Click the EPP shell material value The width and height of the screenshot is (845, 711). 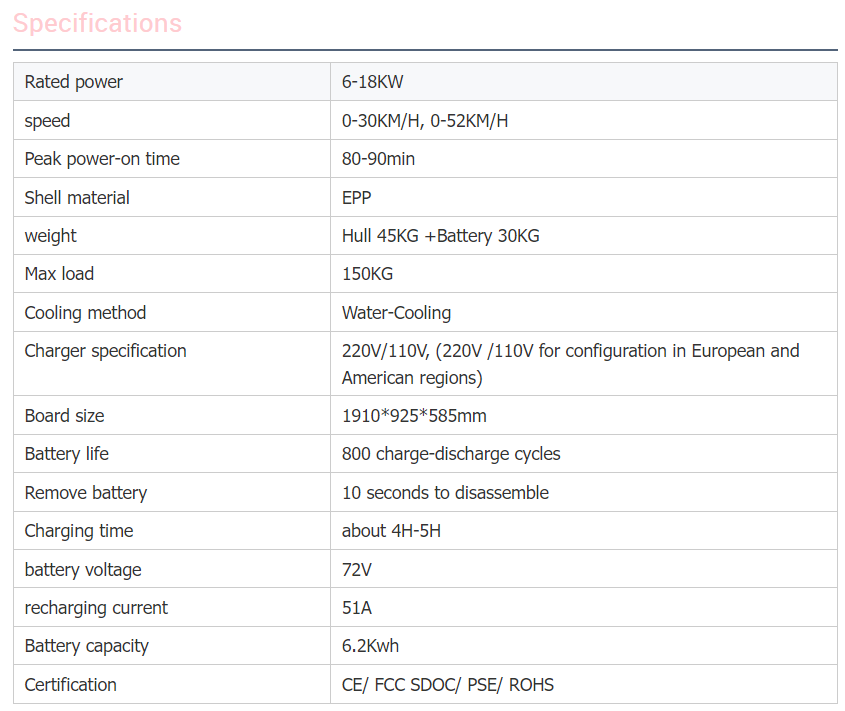click(x=357, y=198)
